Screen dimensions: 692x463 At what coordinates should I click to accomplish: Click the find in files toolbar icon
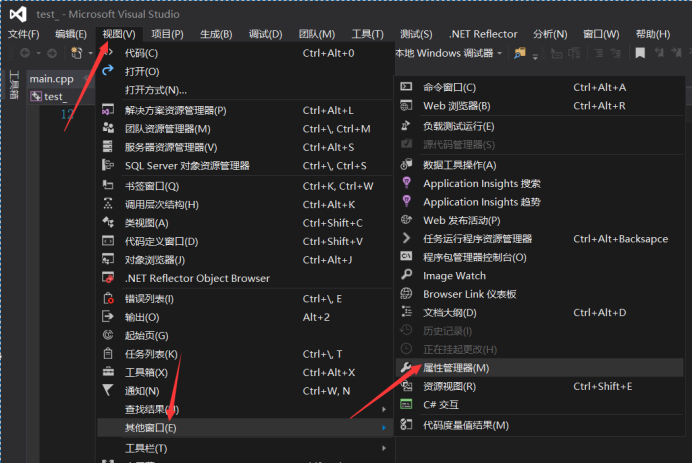[520, 53]
